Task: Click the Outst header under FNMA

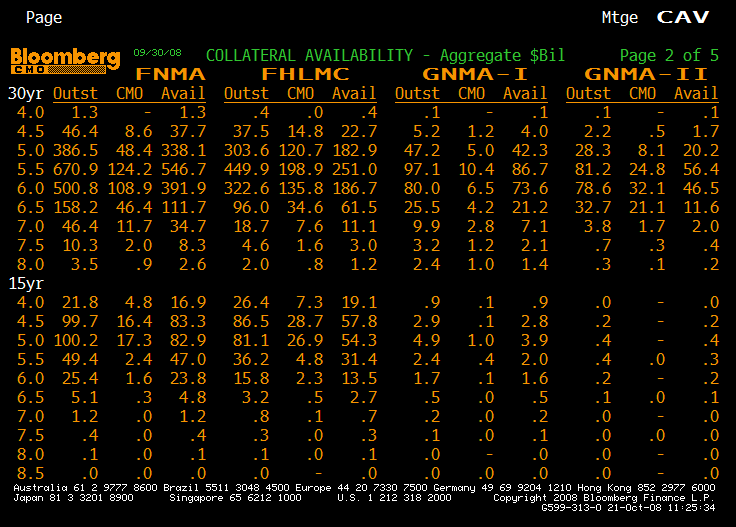Action: point(76,94)
